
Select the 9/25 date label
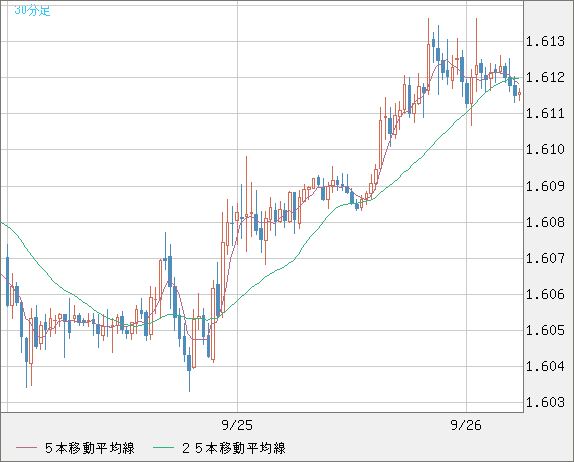(237, 425)
